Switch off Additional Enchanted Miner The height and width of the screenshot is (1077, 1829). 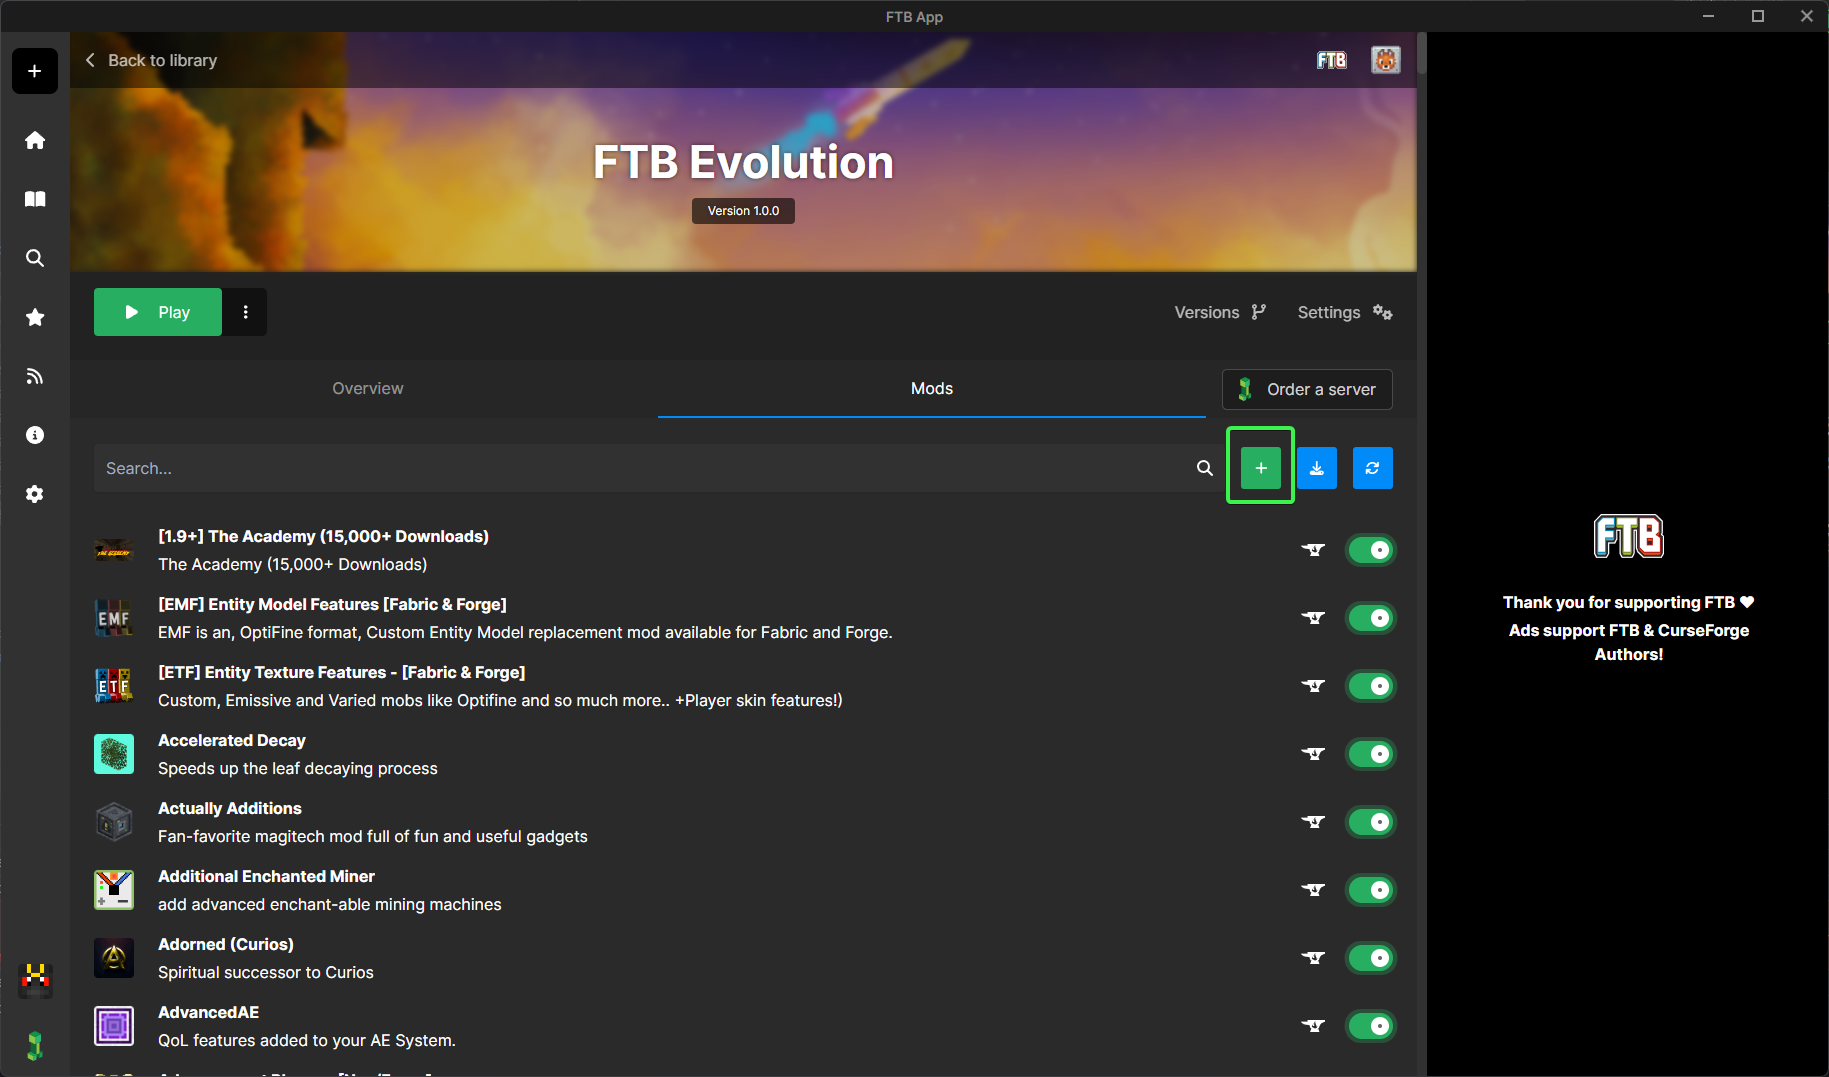click(1370, 890)
